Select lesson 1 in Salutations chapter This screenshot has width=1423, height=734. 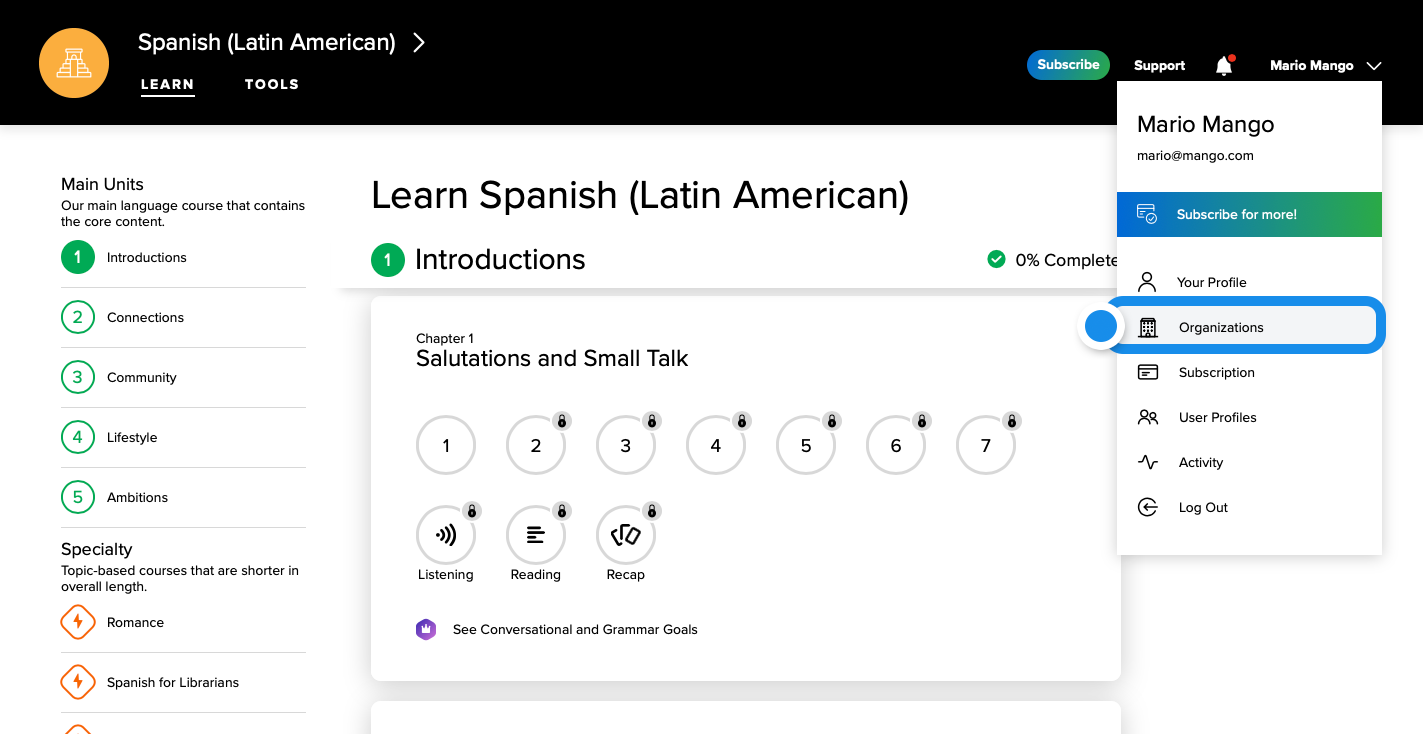click(446, 444)
